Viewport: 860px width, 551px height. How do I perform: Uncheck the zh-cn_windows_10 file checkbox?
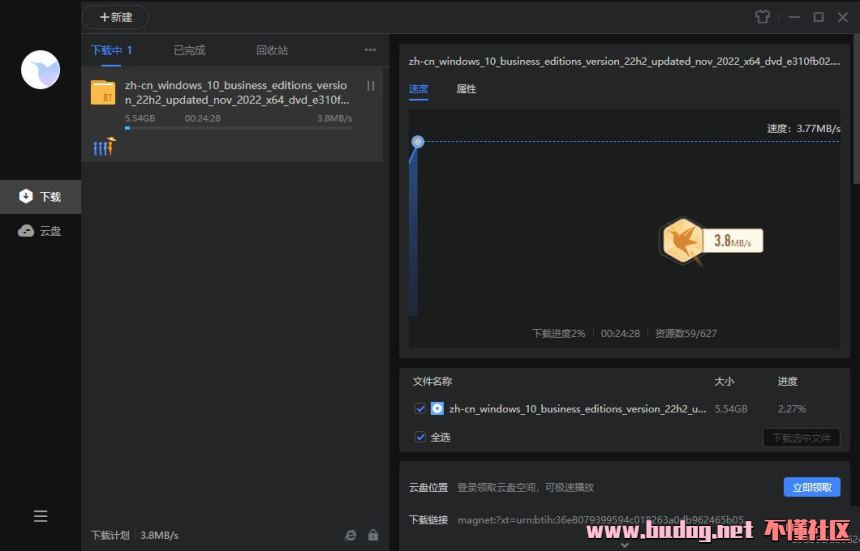click(x=420, y=409)
